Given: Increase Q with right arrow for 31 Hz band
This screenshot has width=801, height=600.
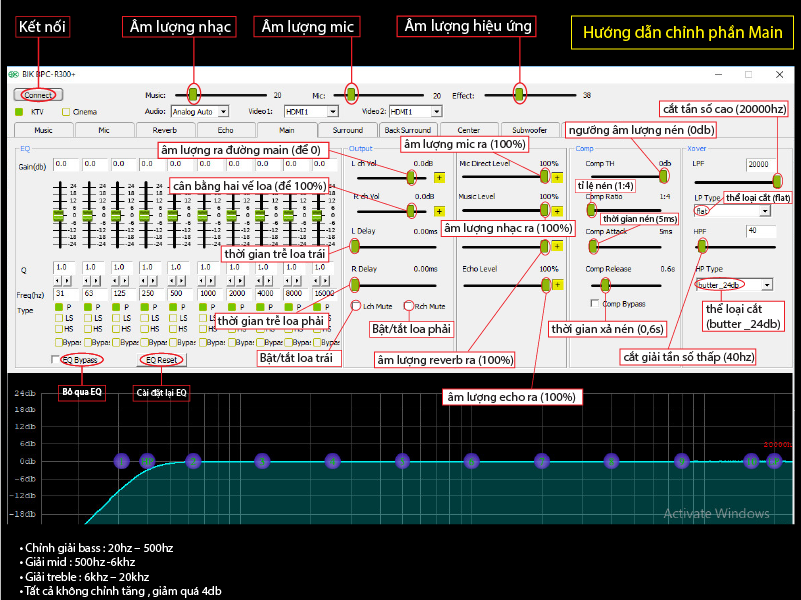Looking at the screenshot, I should click(x=67, y=281).
